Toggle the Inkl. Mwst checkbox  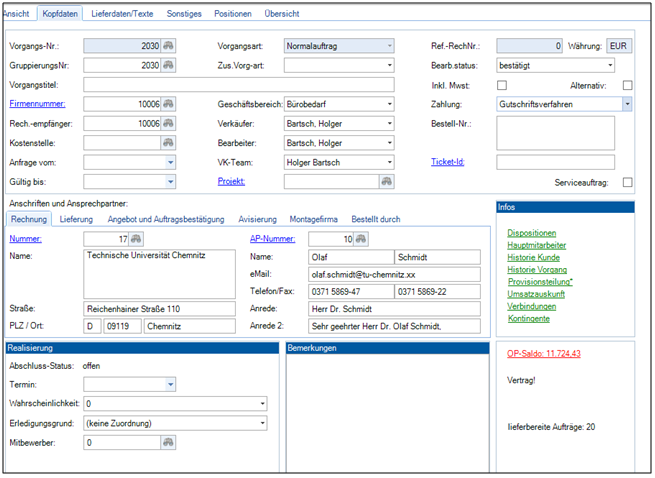point(503,85)
